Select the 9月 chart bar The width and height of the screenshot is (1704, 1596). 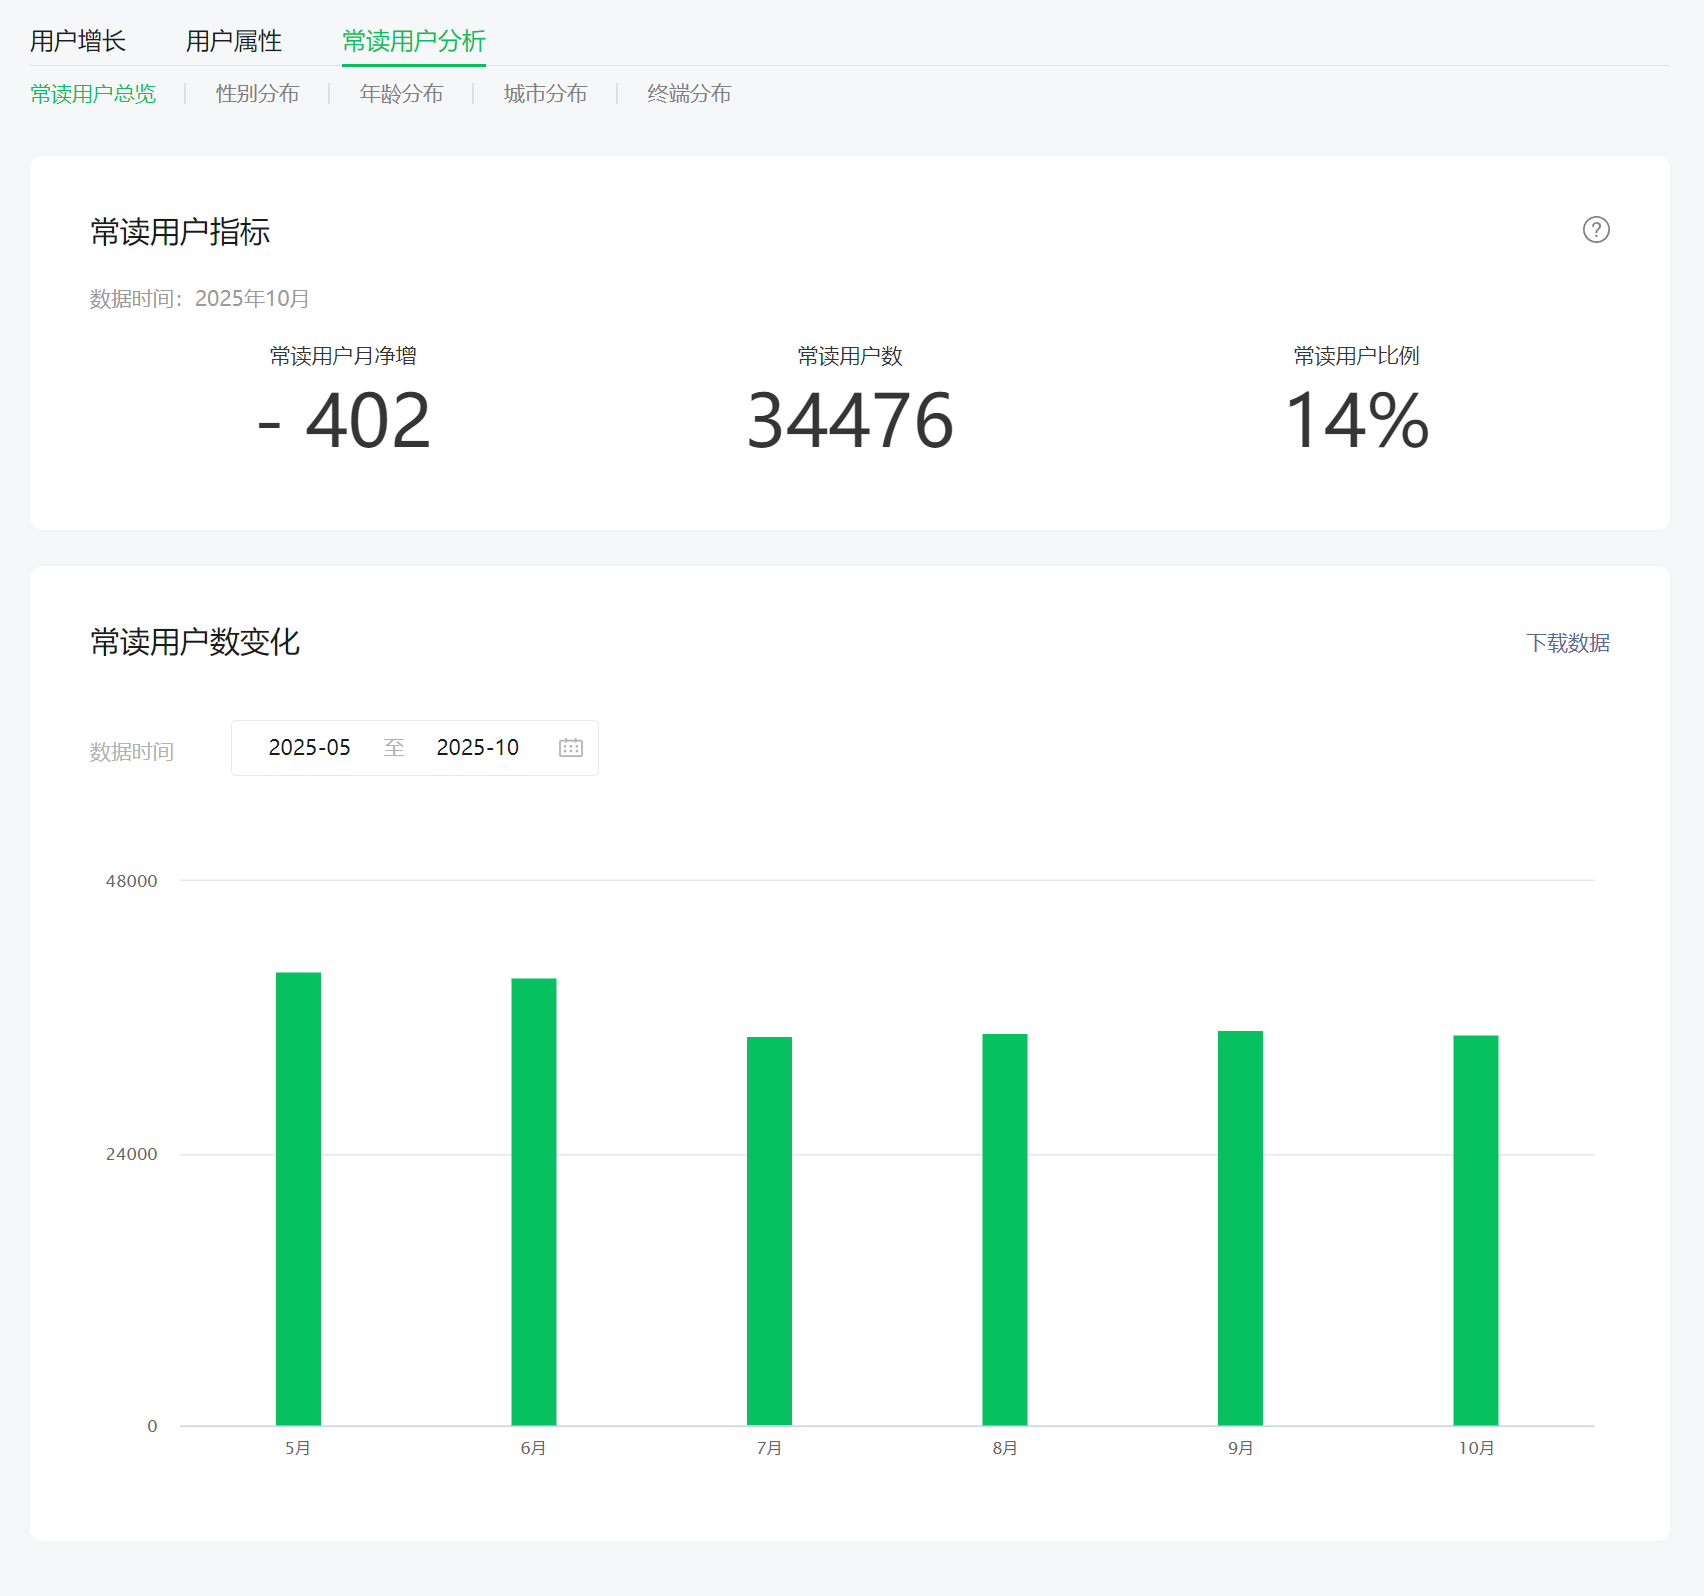pos(1240,1227)
